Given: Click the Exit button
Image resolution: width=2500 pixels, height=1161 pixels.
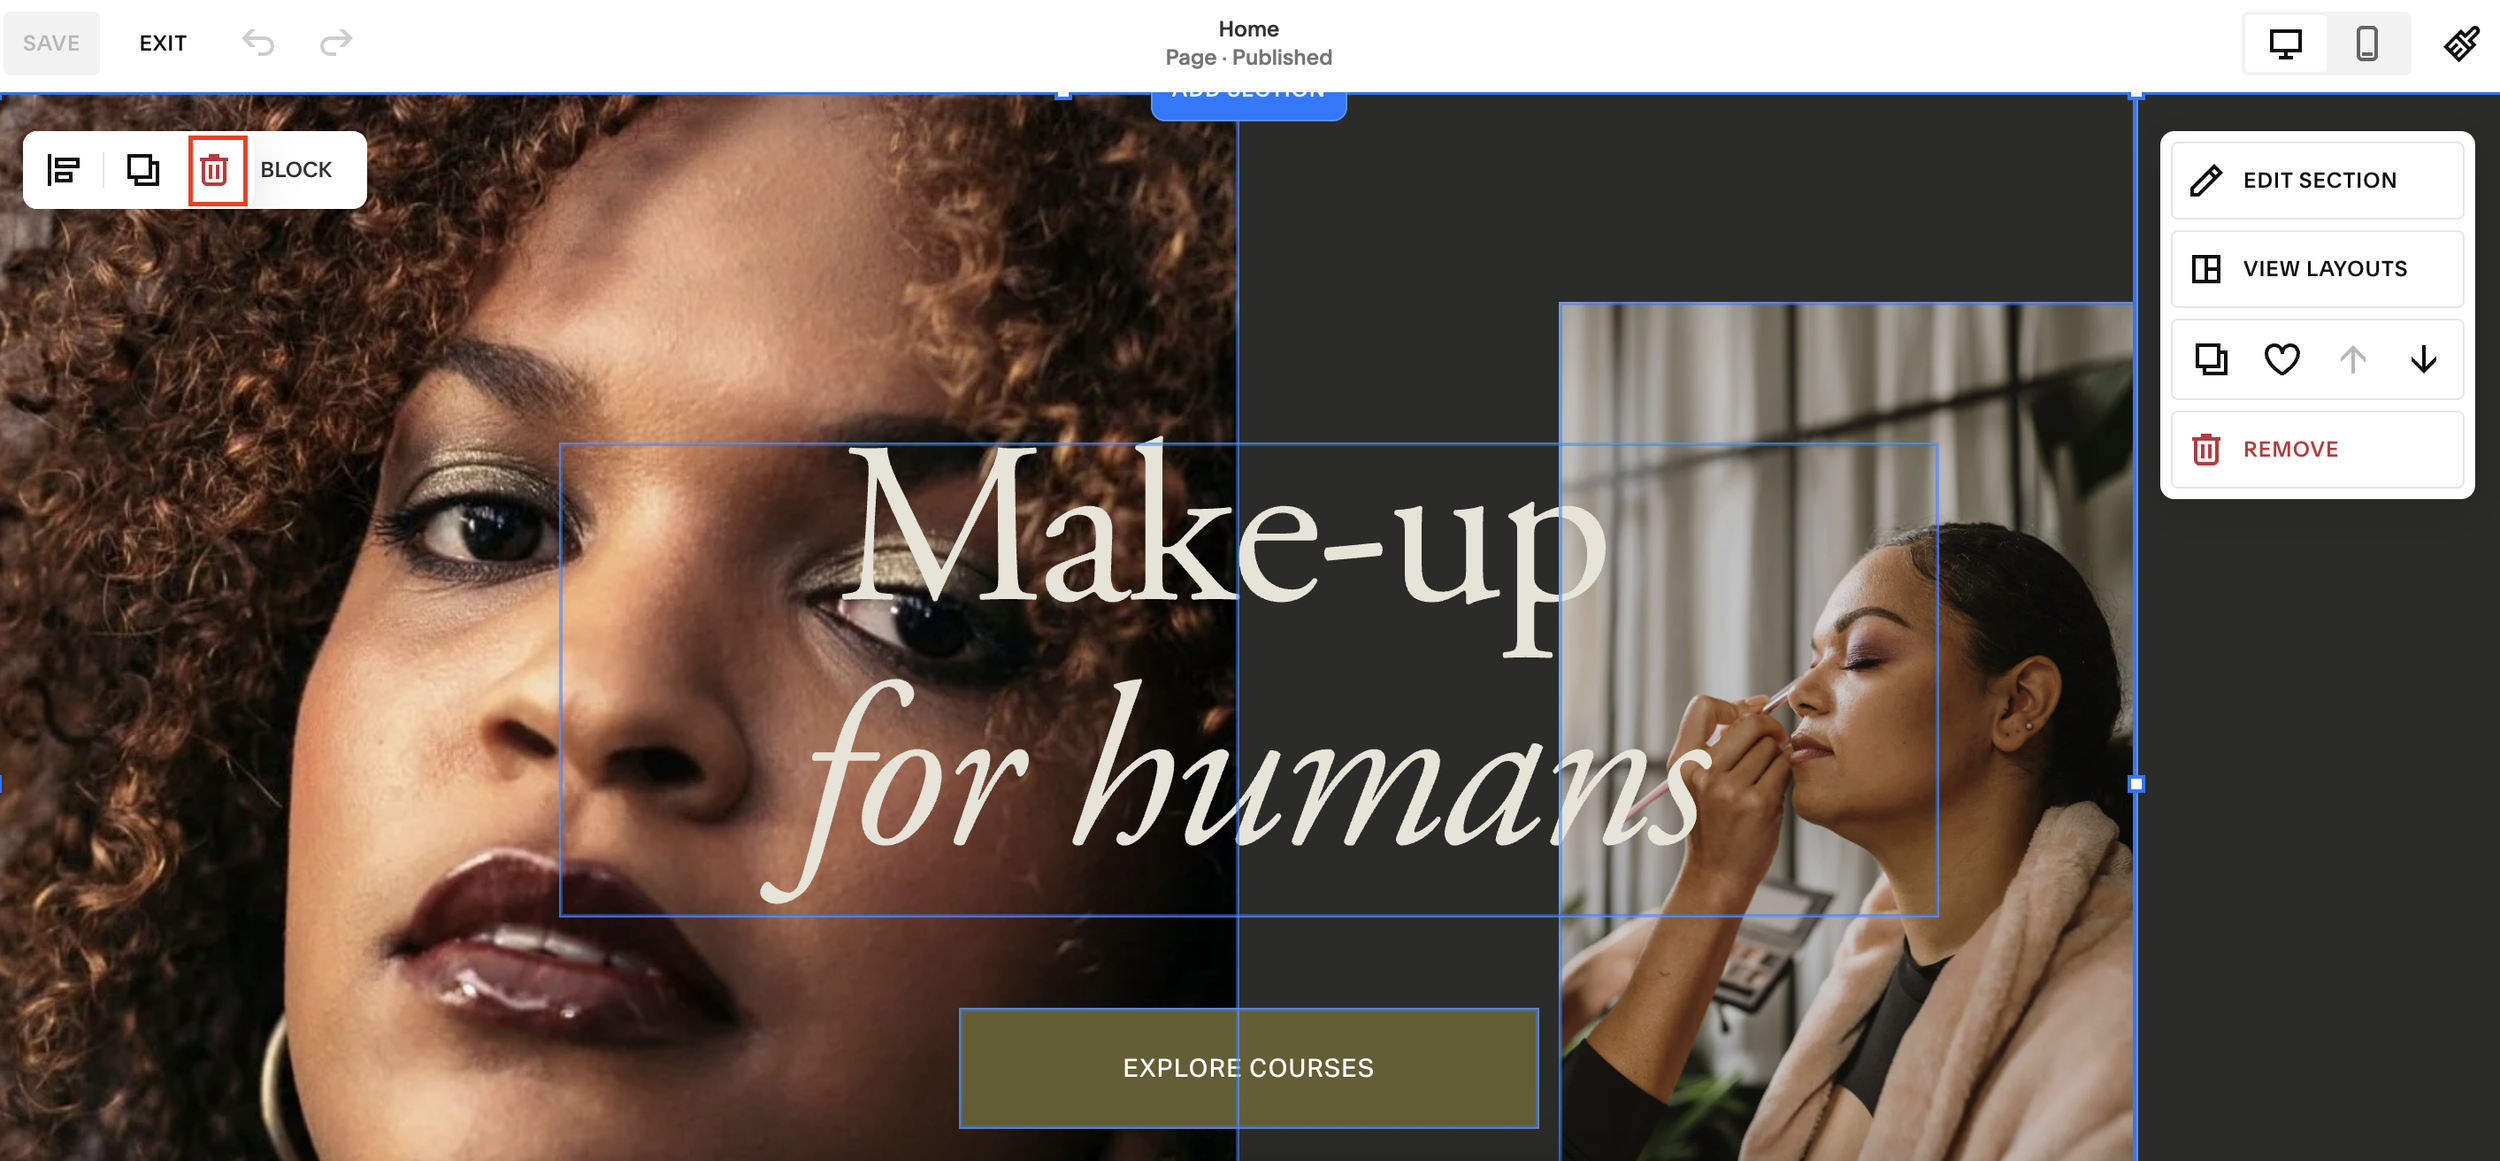Looking at the screenshot, I should point(163,43).
